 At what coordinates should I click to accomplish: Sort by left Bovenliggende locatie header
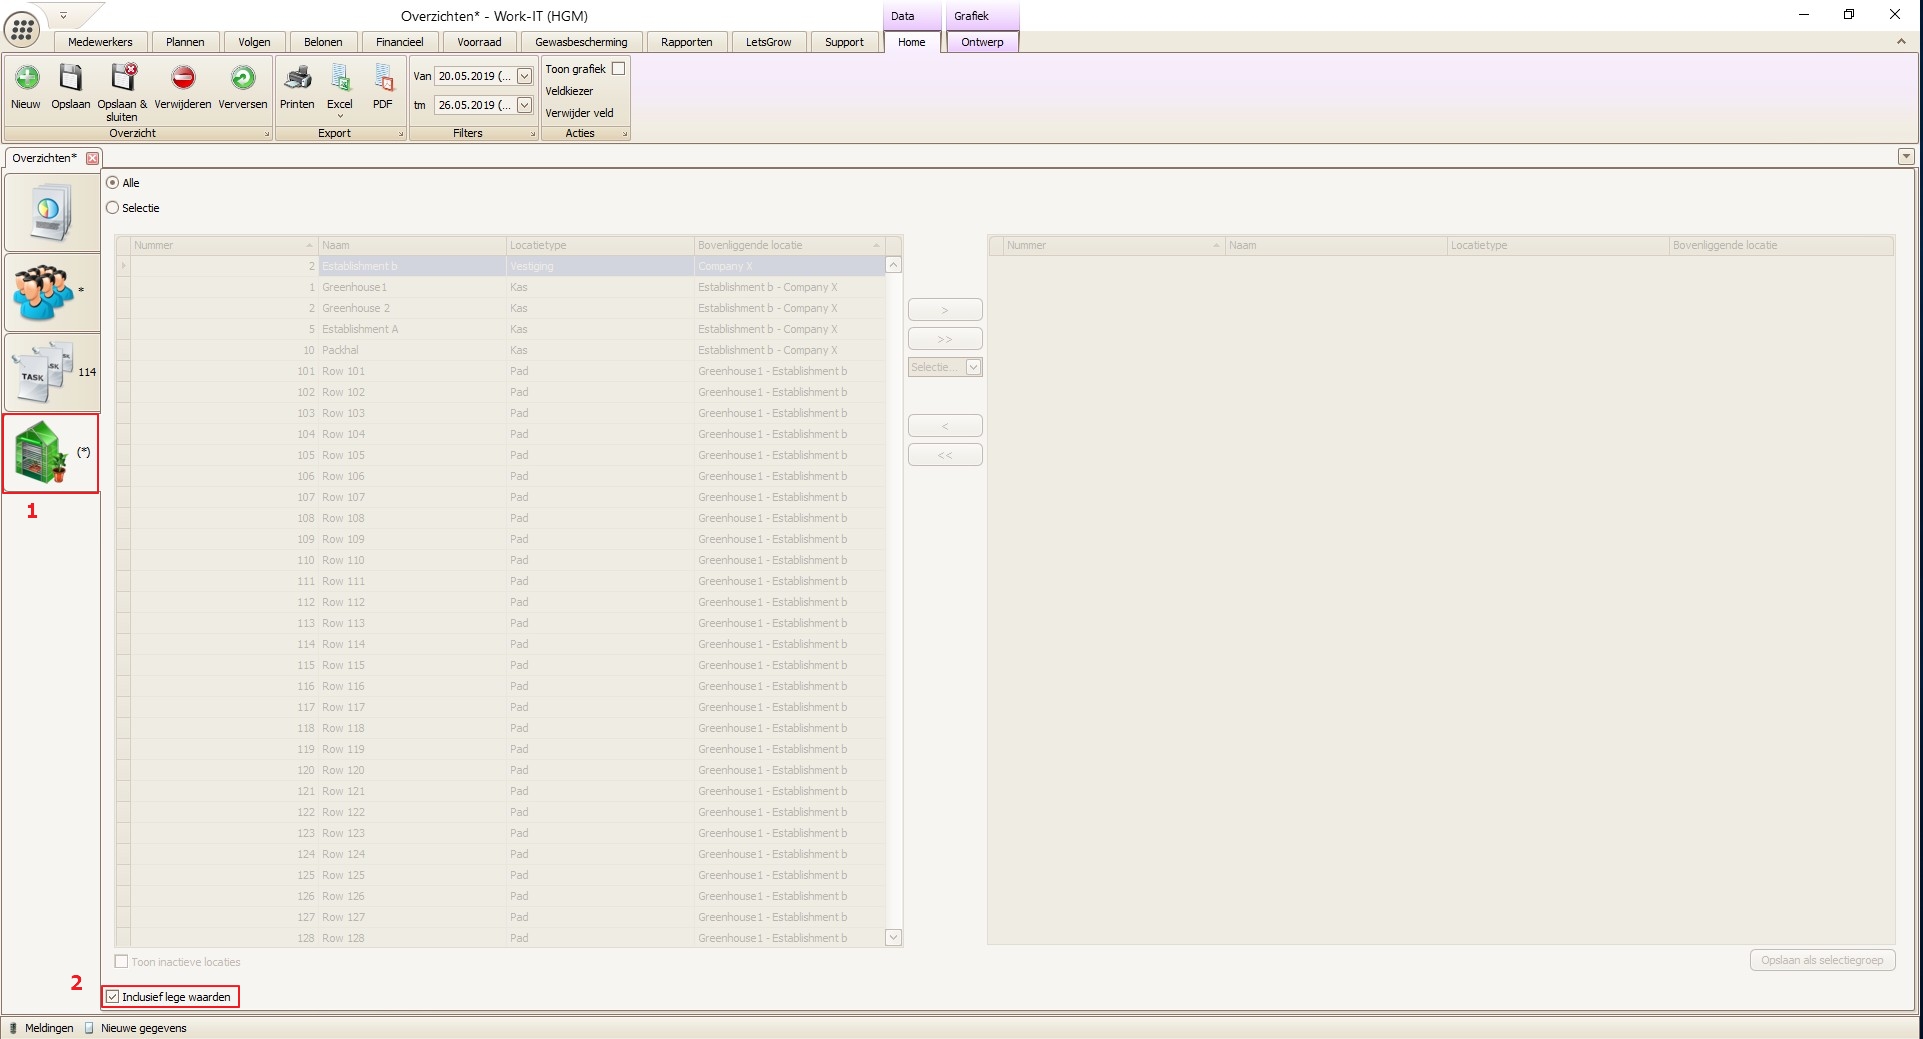tap(789, 245)
